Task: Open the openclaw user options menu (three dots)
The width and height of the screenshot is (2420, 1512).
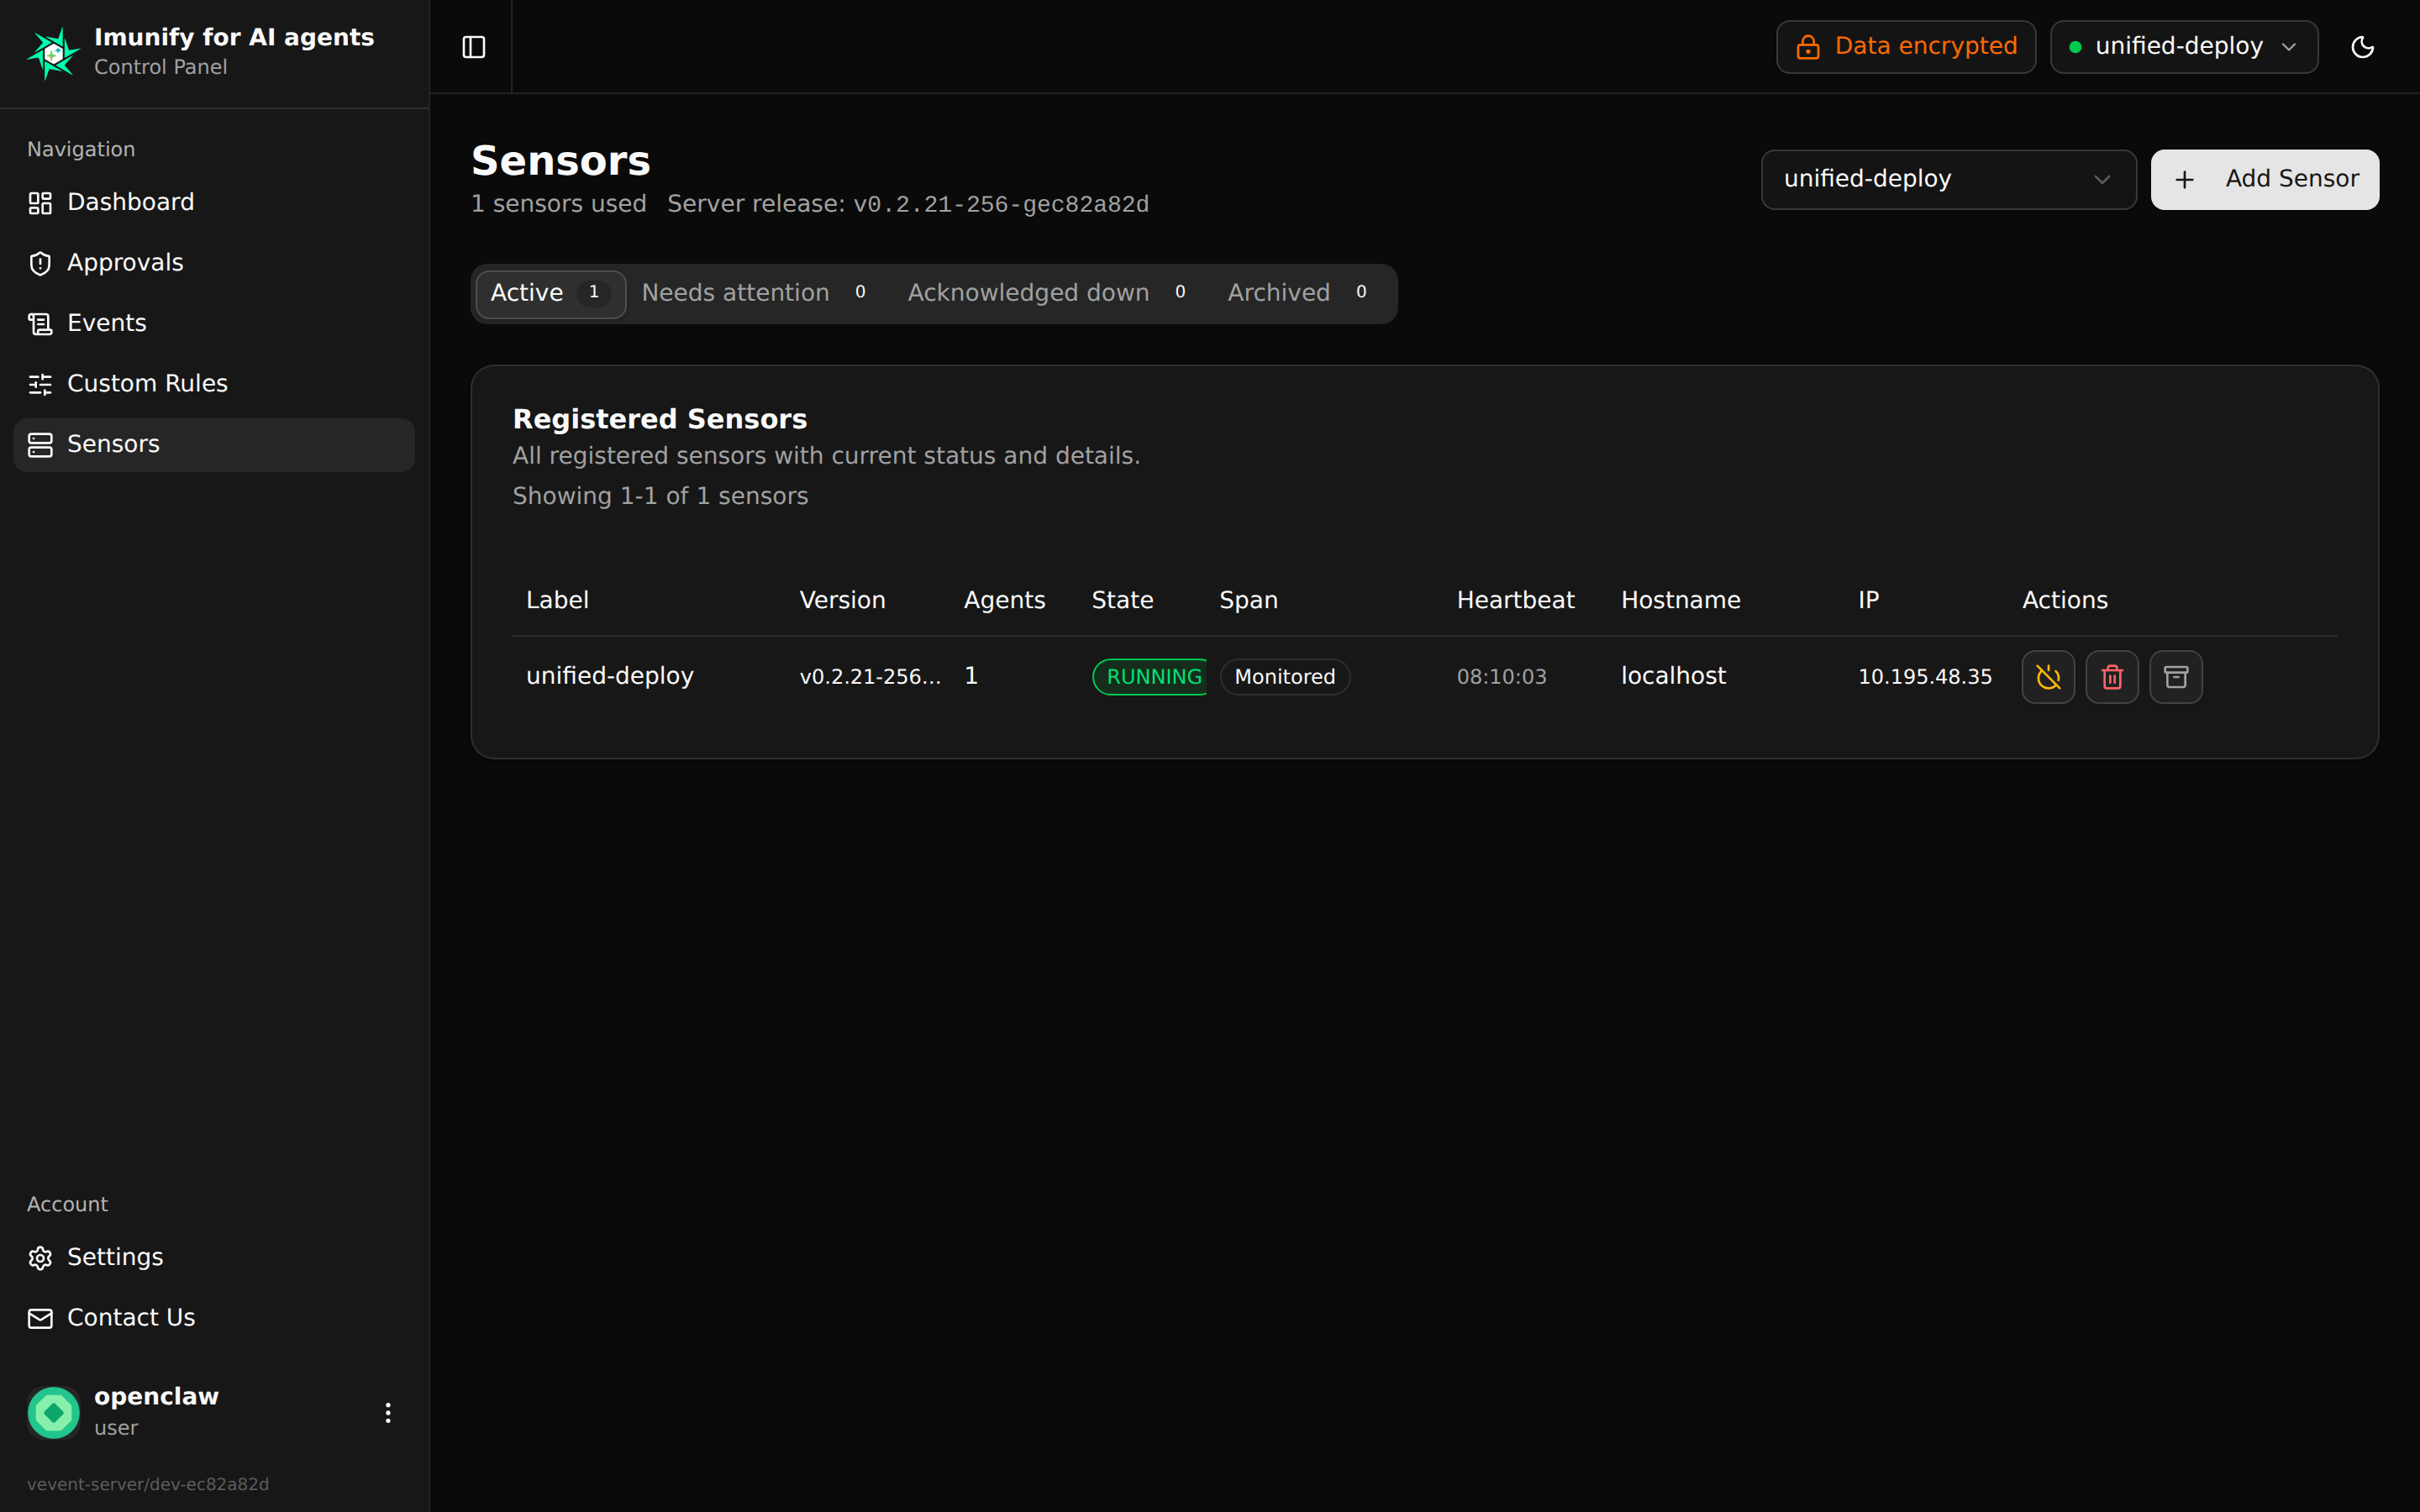Action: 388,1412
